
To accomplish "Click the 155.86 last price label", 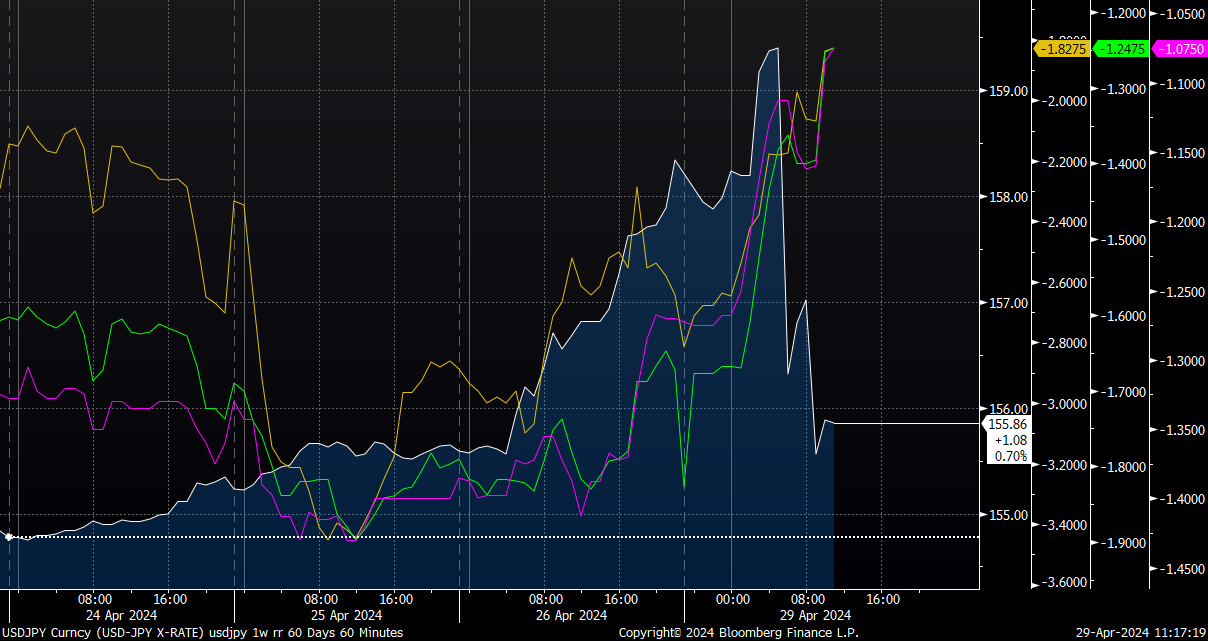I will [1007, 424].
